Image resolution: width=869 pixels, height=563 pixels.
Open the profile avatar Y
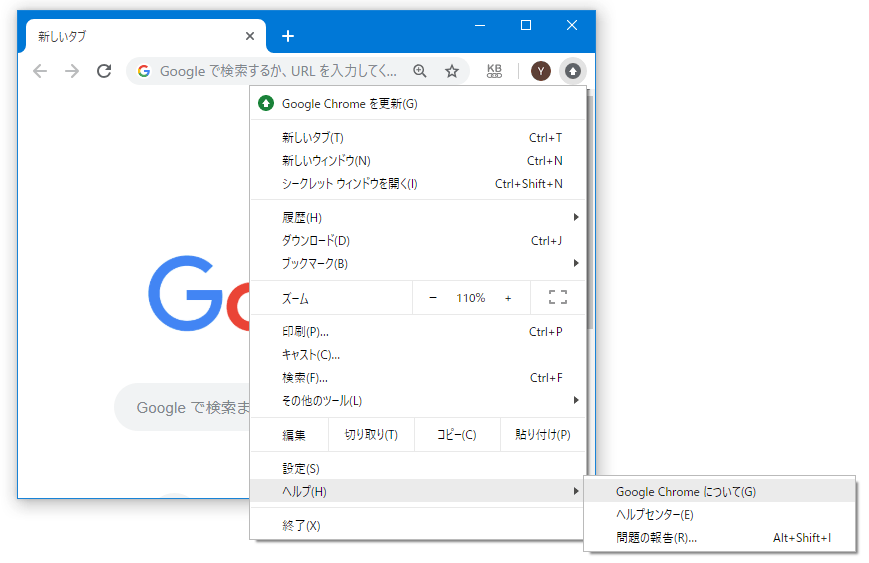click(540, 71)
